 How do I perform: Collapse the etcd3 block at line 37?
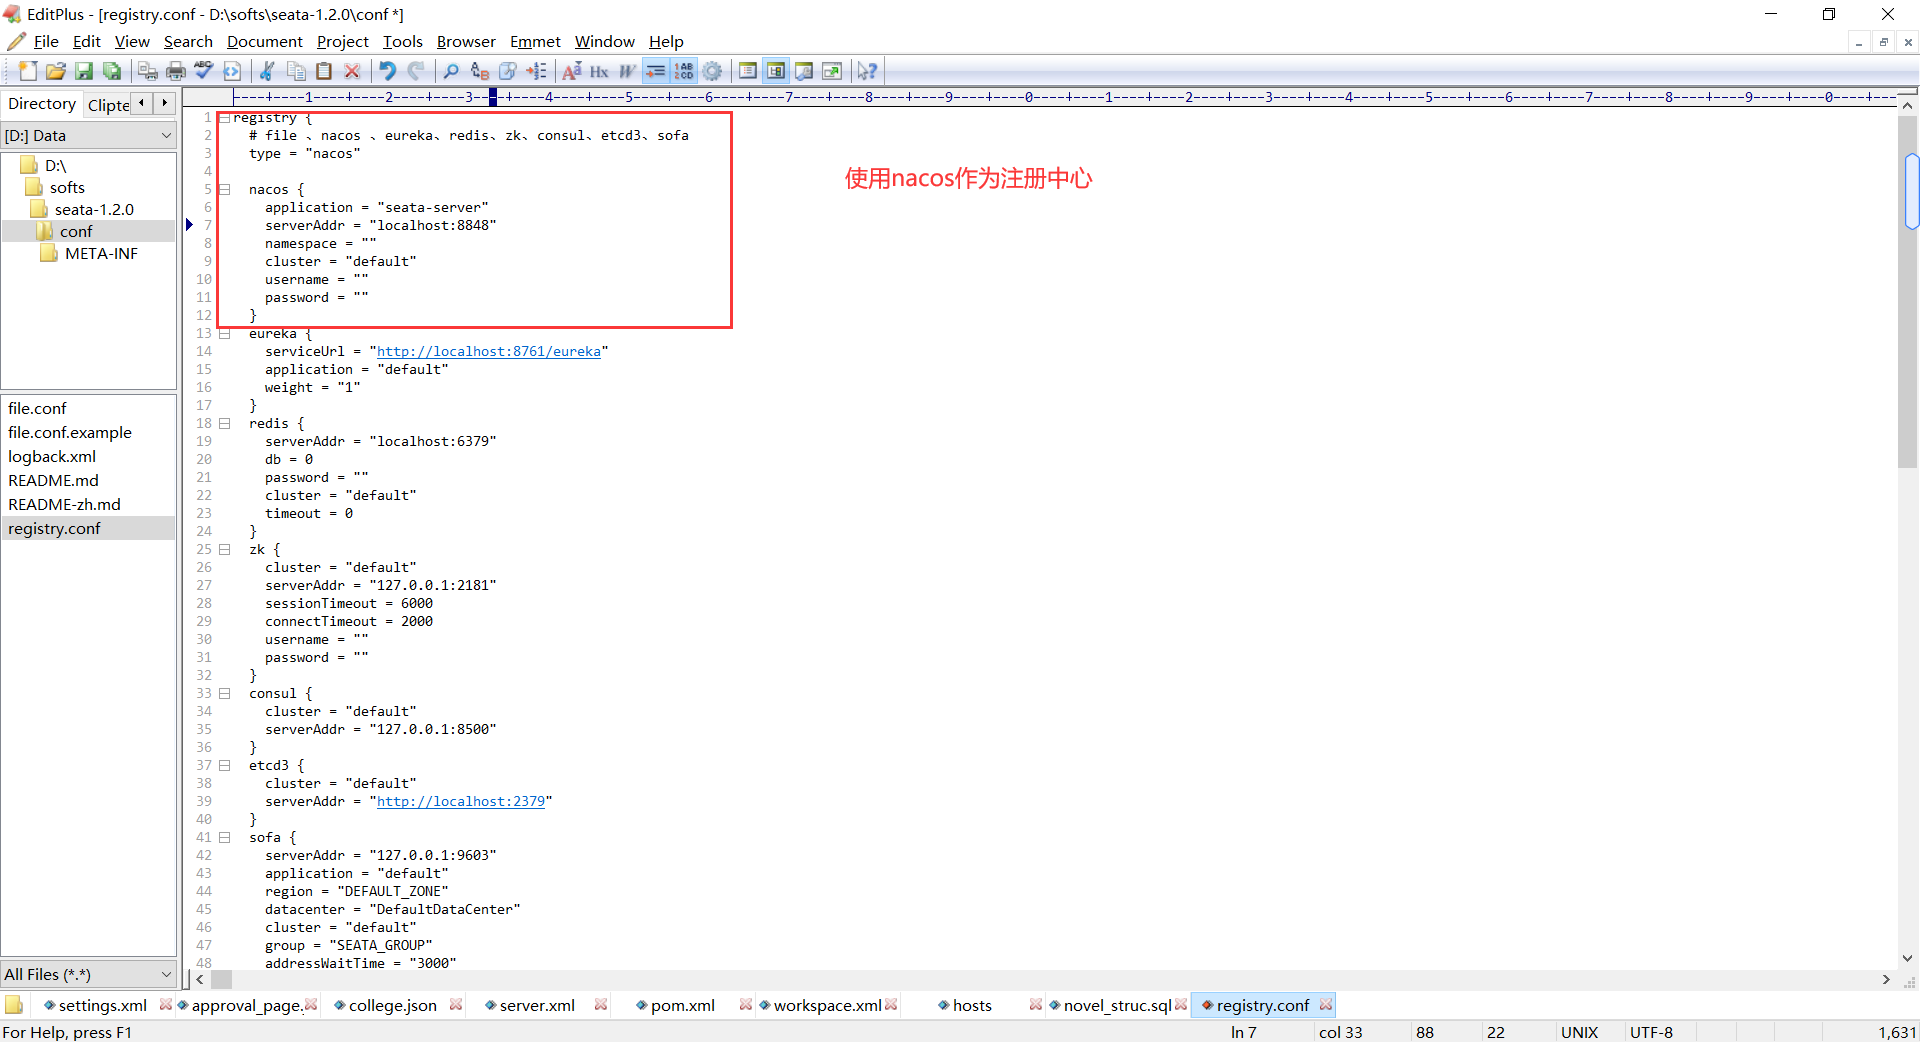225,766
